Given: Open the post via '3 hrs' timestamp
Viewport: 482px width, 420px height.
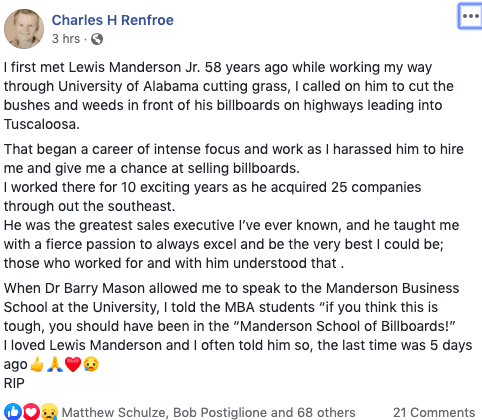Looking at the screenshot, I should pos(66,39).
